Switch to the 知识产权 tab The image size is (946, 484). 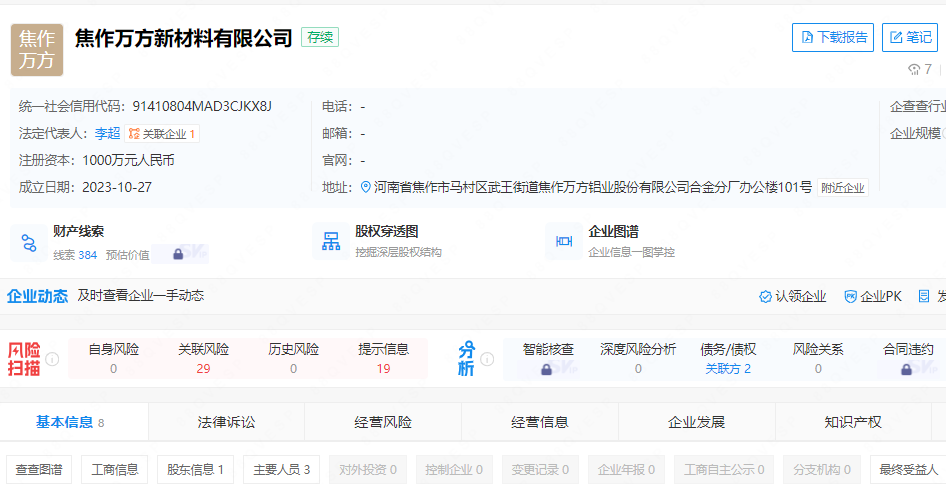(x=853, y=422)
